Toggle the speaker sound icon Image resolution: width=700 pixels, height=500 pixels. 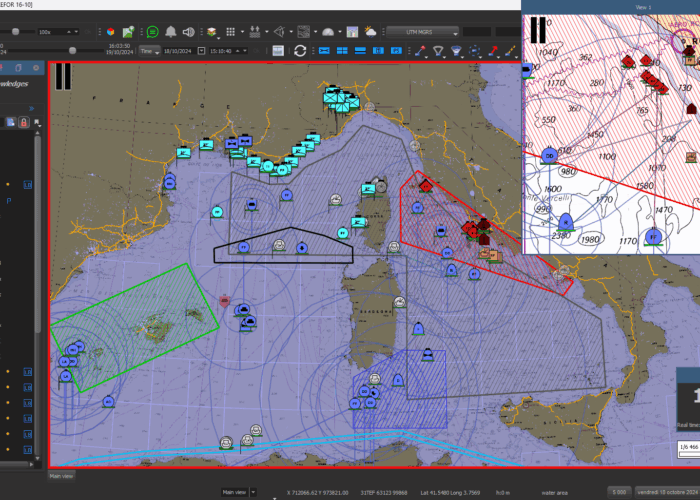click(x=188, y=32)
